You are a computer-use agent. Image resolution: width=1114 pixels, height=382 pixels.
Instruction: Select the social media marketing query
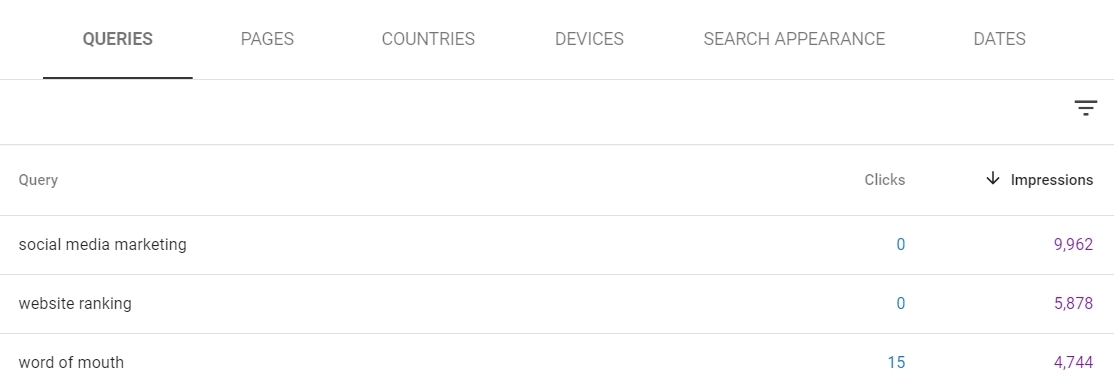click(x=102, y=244)
